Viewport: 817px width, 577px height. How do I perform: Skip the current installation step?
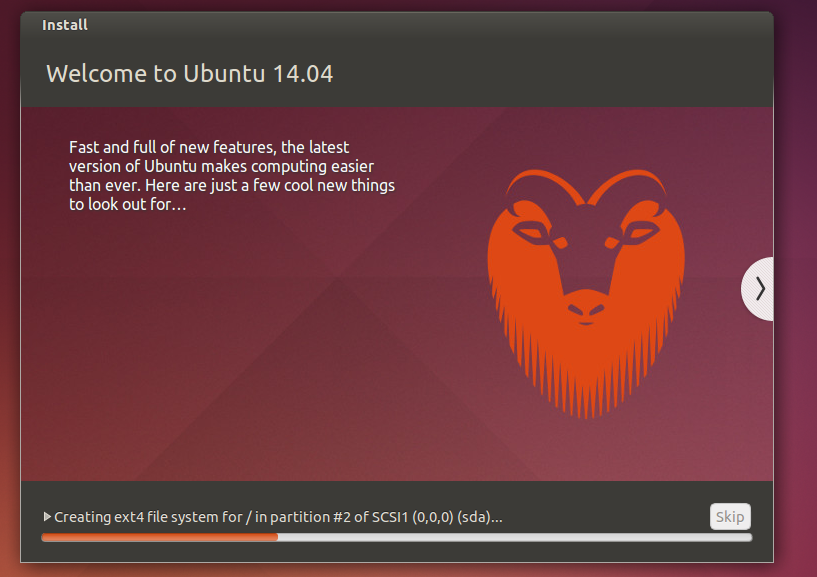point(730,517)
